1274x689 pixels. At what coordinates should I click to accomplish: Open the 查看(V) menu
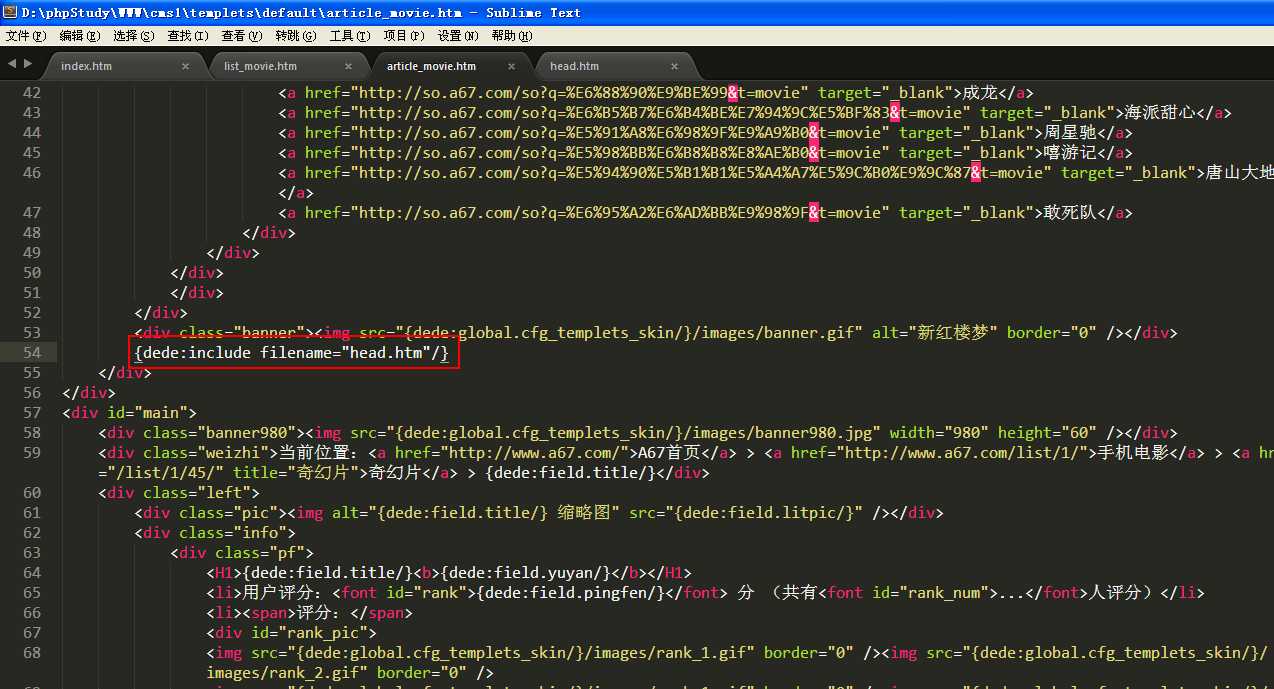(242, 36)
